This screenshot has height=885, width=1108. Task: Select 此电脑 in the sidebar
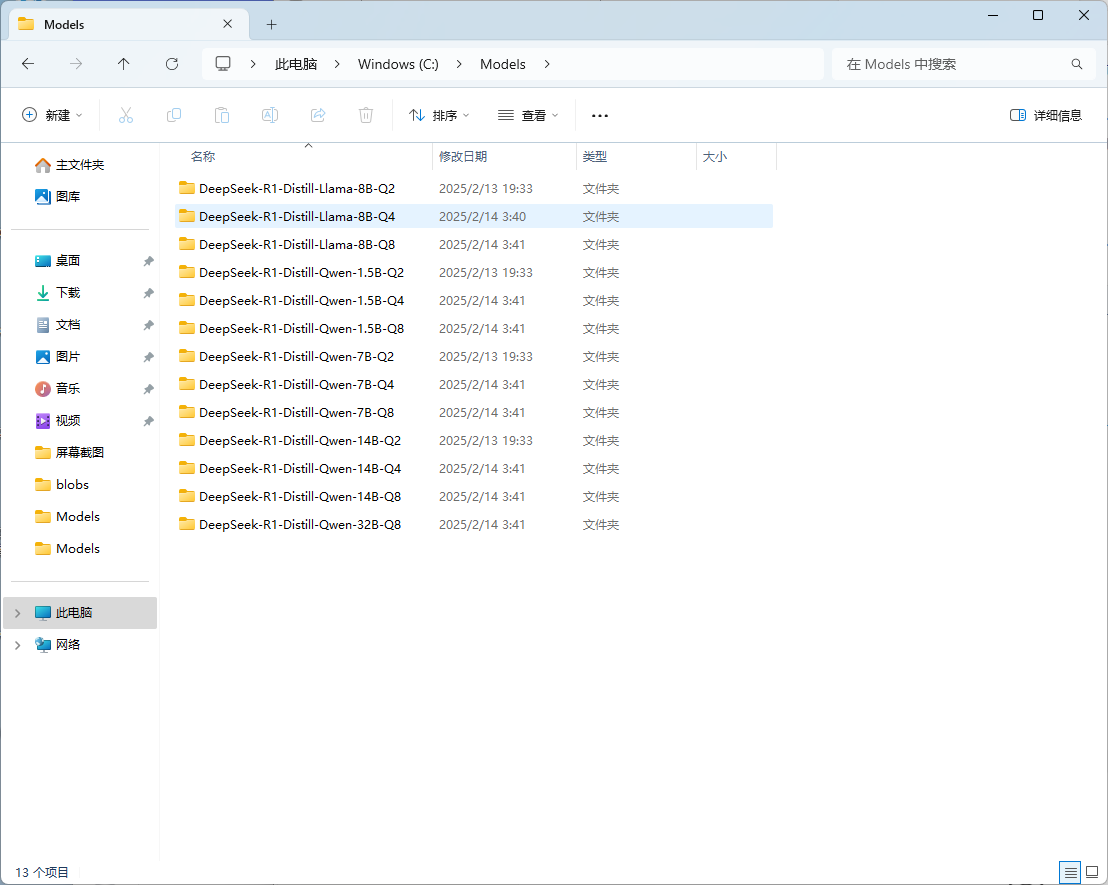tap(81, 613)
